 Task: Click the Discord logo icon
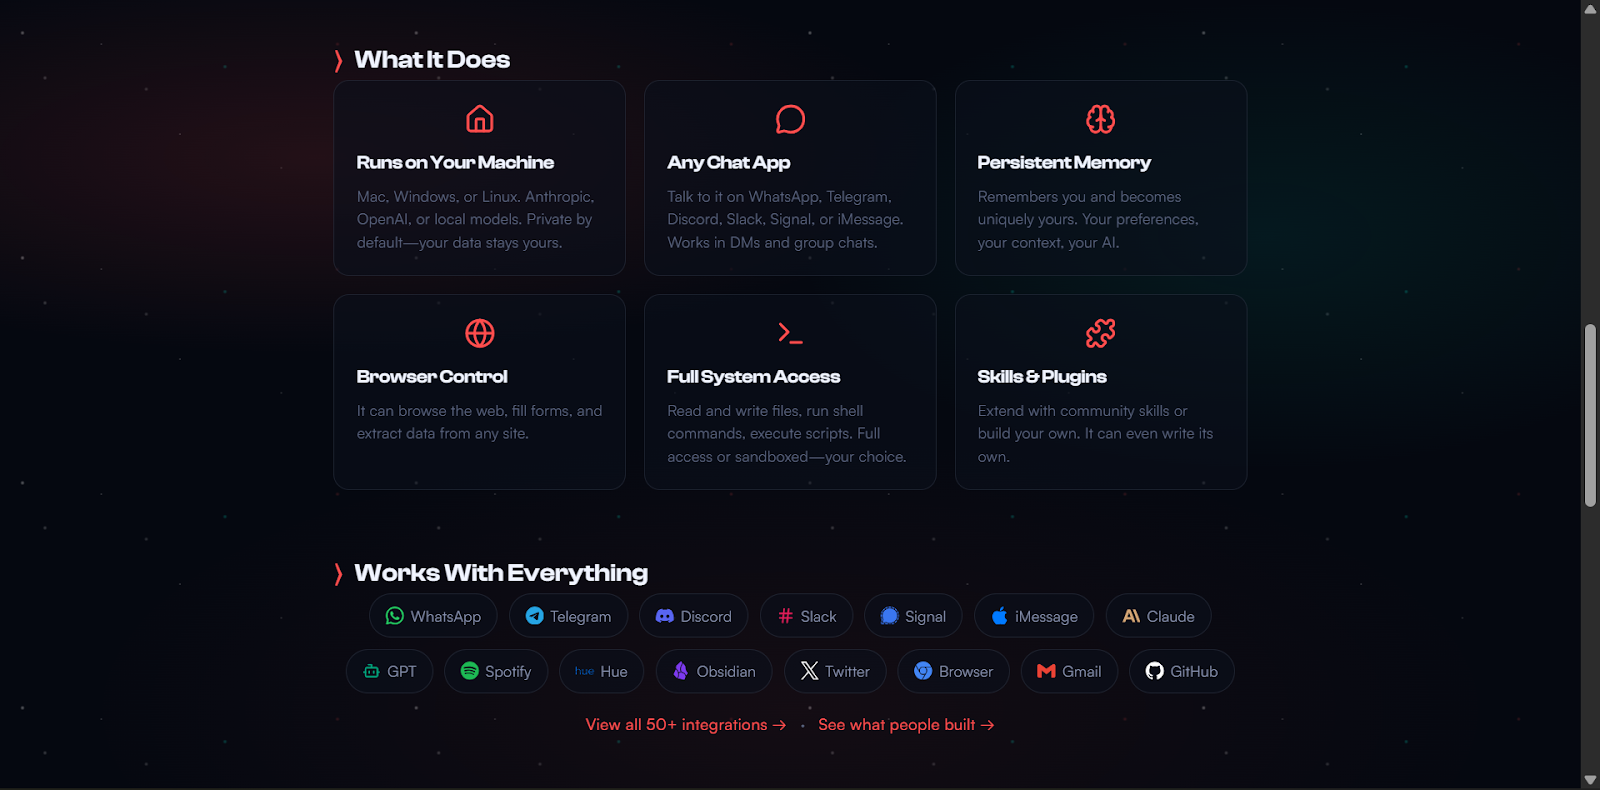[663, 616]
